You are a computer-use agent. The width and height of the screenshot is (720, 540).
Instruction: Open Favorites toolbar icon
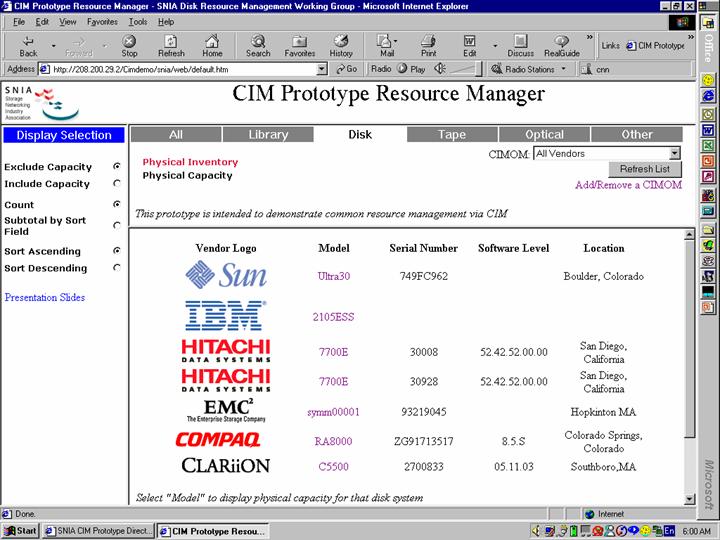[x=299, y=46]
